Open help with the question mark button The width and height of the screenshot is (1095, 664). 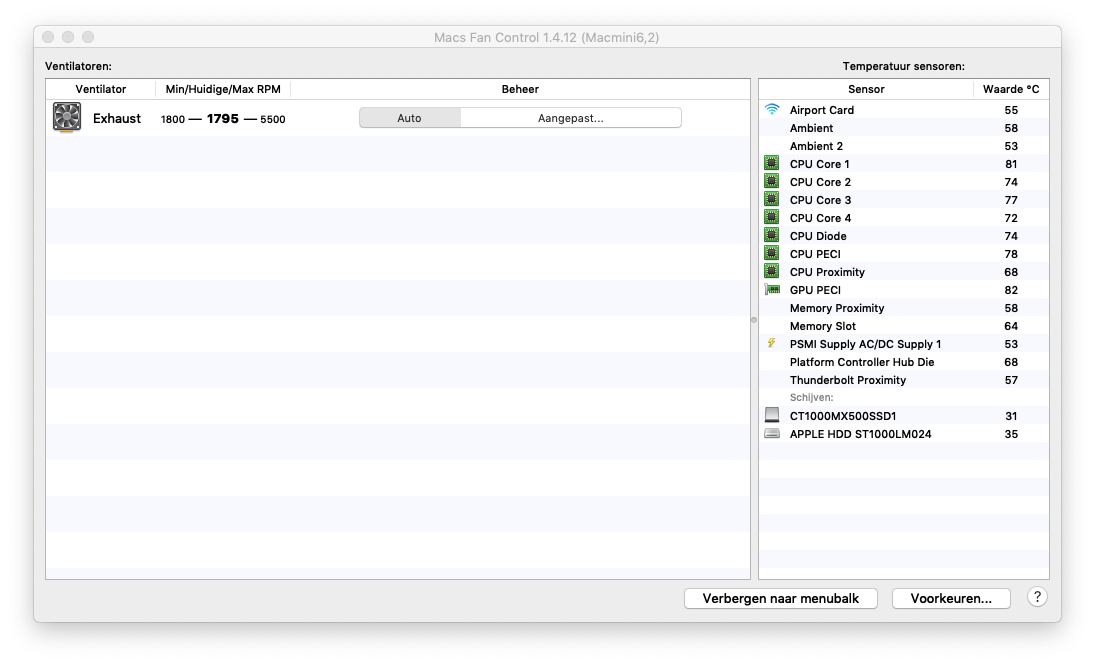point(1037,597)
